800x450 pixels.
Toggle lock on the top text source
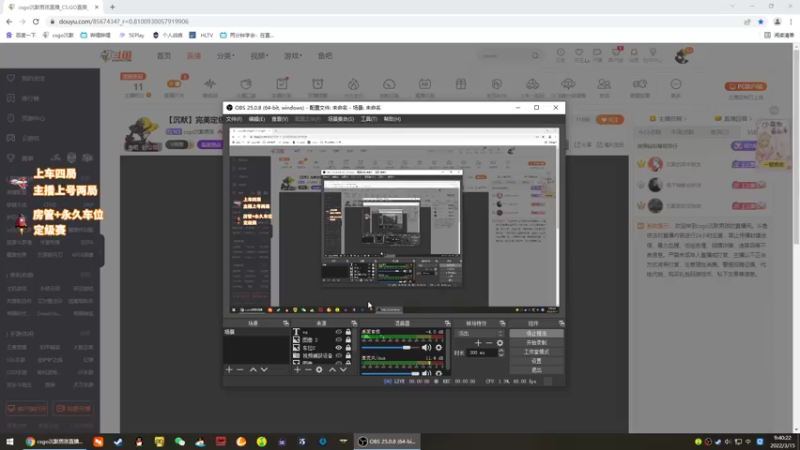tap(348, 332)
